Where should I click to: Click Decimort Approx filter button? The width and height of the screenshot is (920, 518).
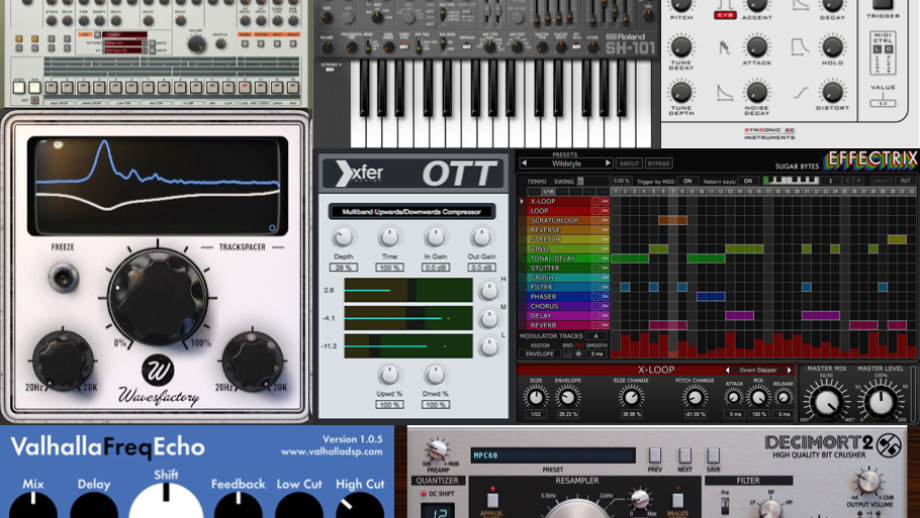[x=492, y=500]
